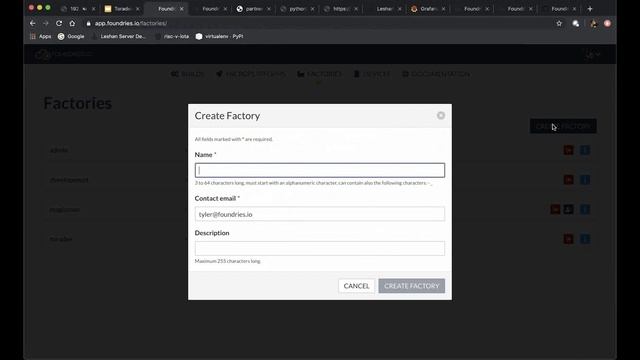Go forward using browser forward arrow

click(46, 23)
